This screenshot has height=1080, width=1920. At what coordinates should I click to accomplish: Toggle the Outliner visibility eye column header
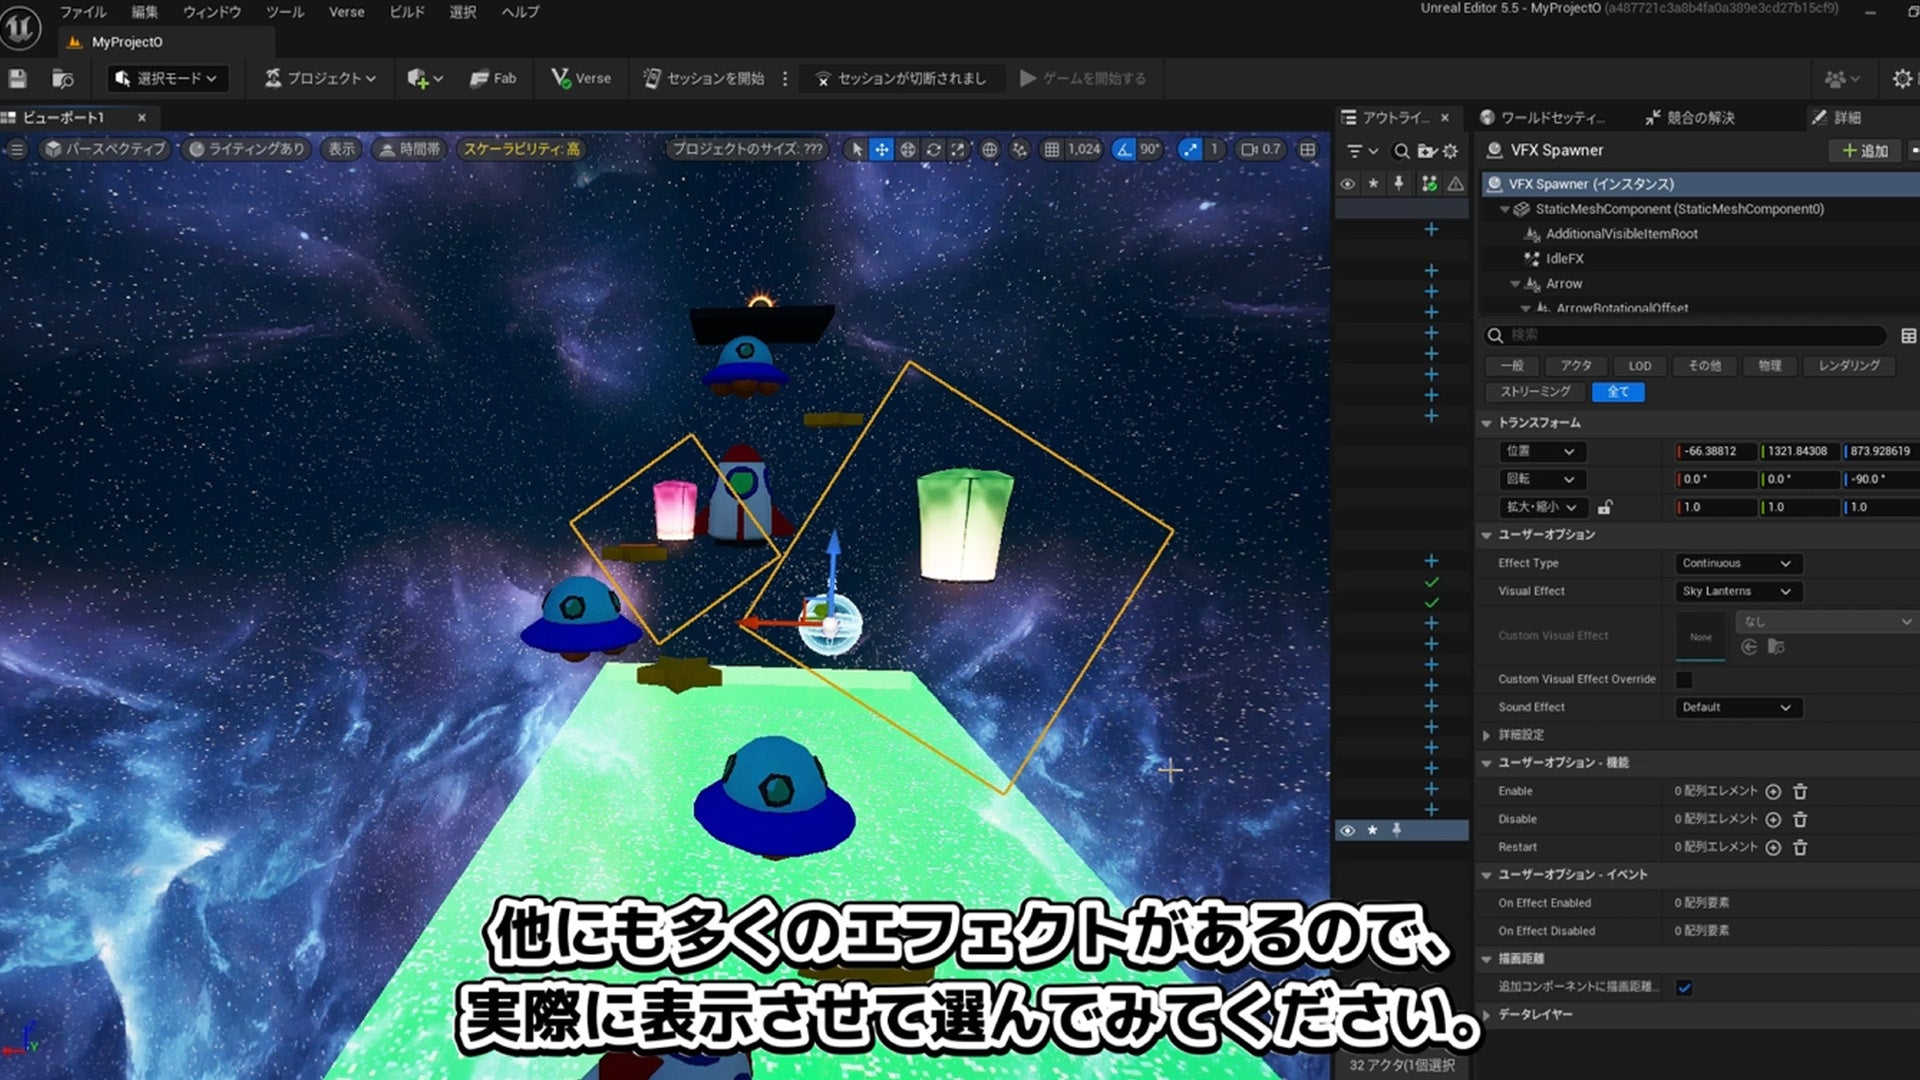coord(1347,184)
